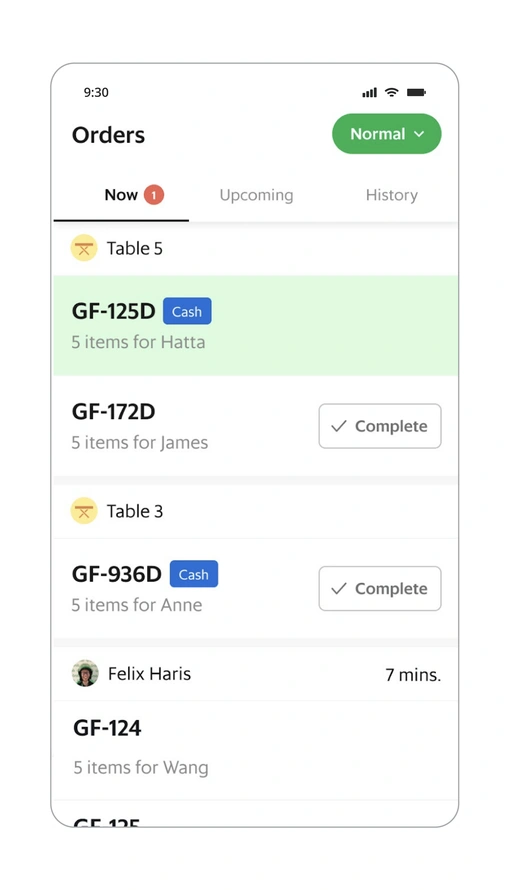509x890 pixels.
Task: Expand the chevron in the Normal button
Action: (419, 134)
